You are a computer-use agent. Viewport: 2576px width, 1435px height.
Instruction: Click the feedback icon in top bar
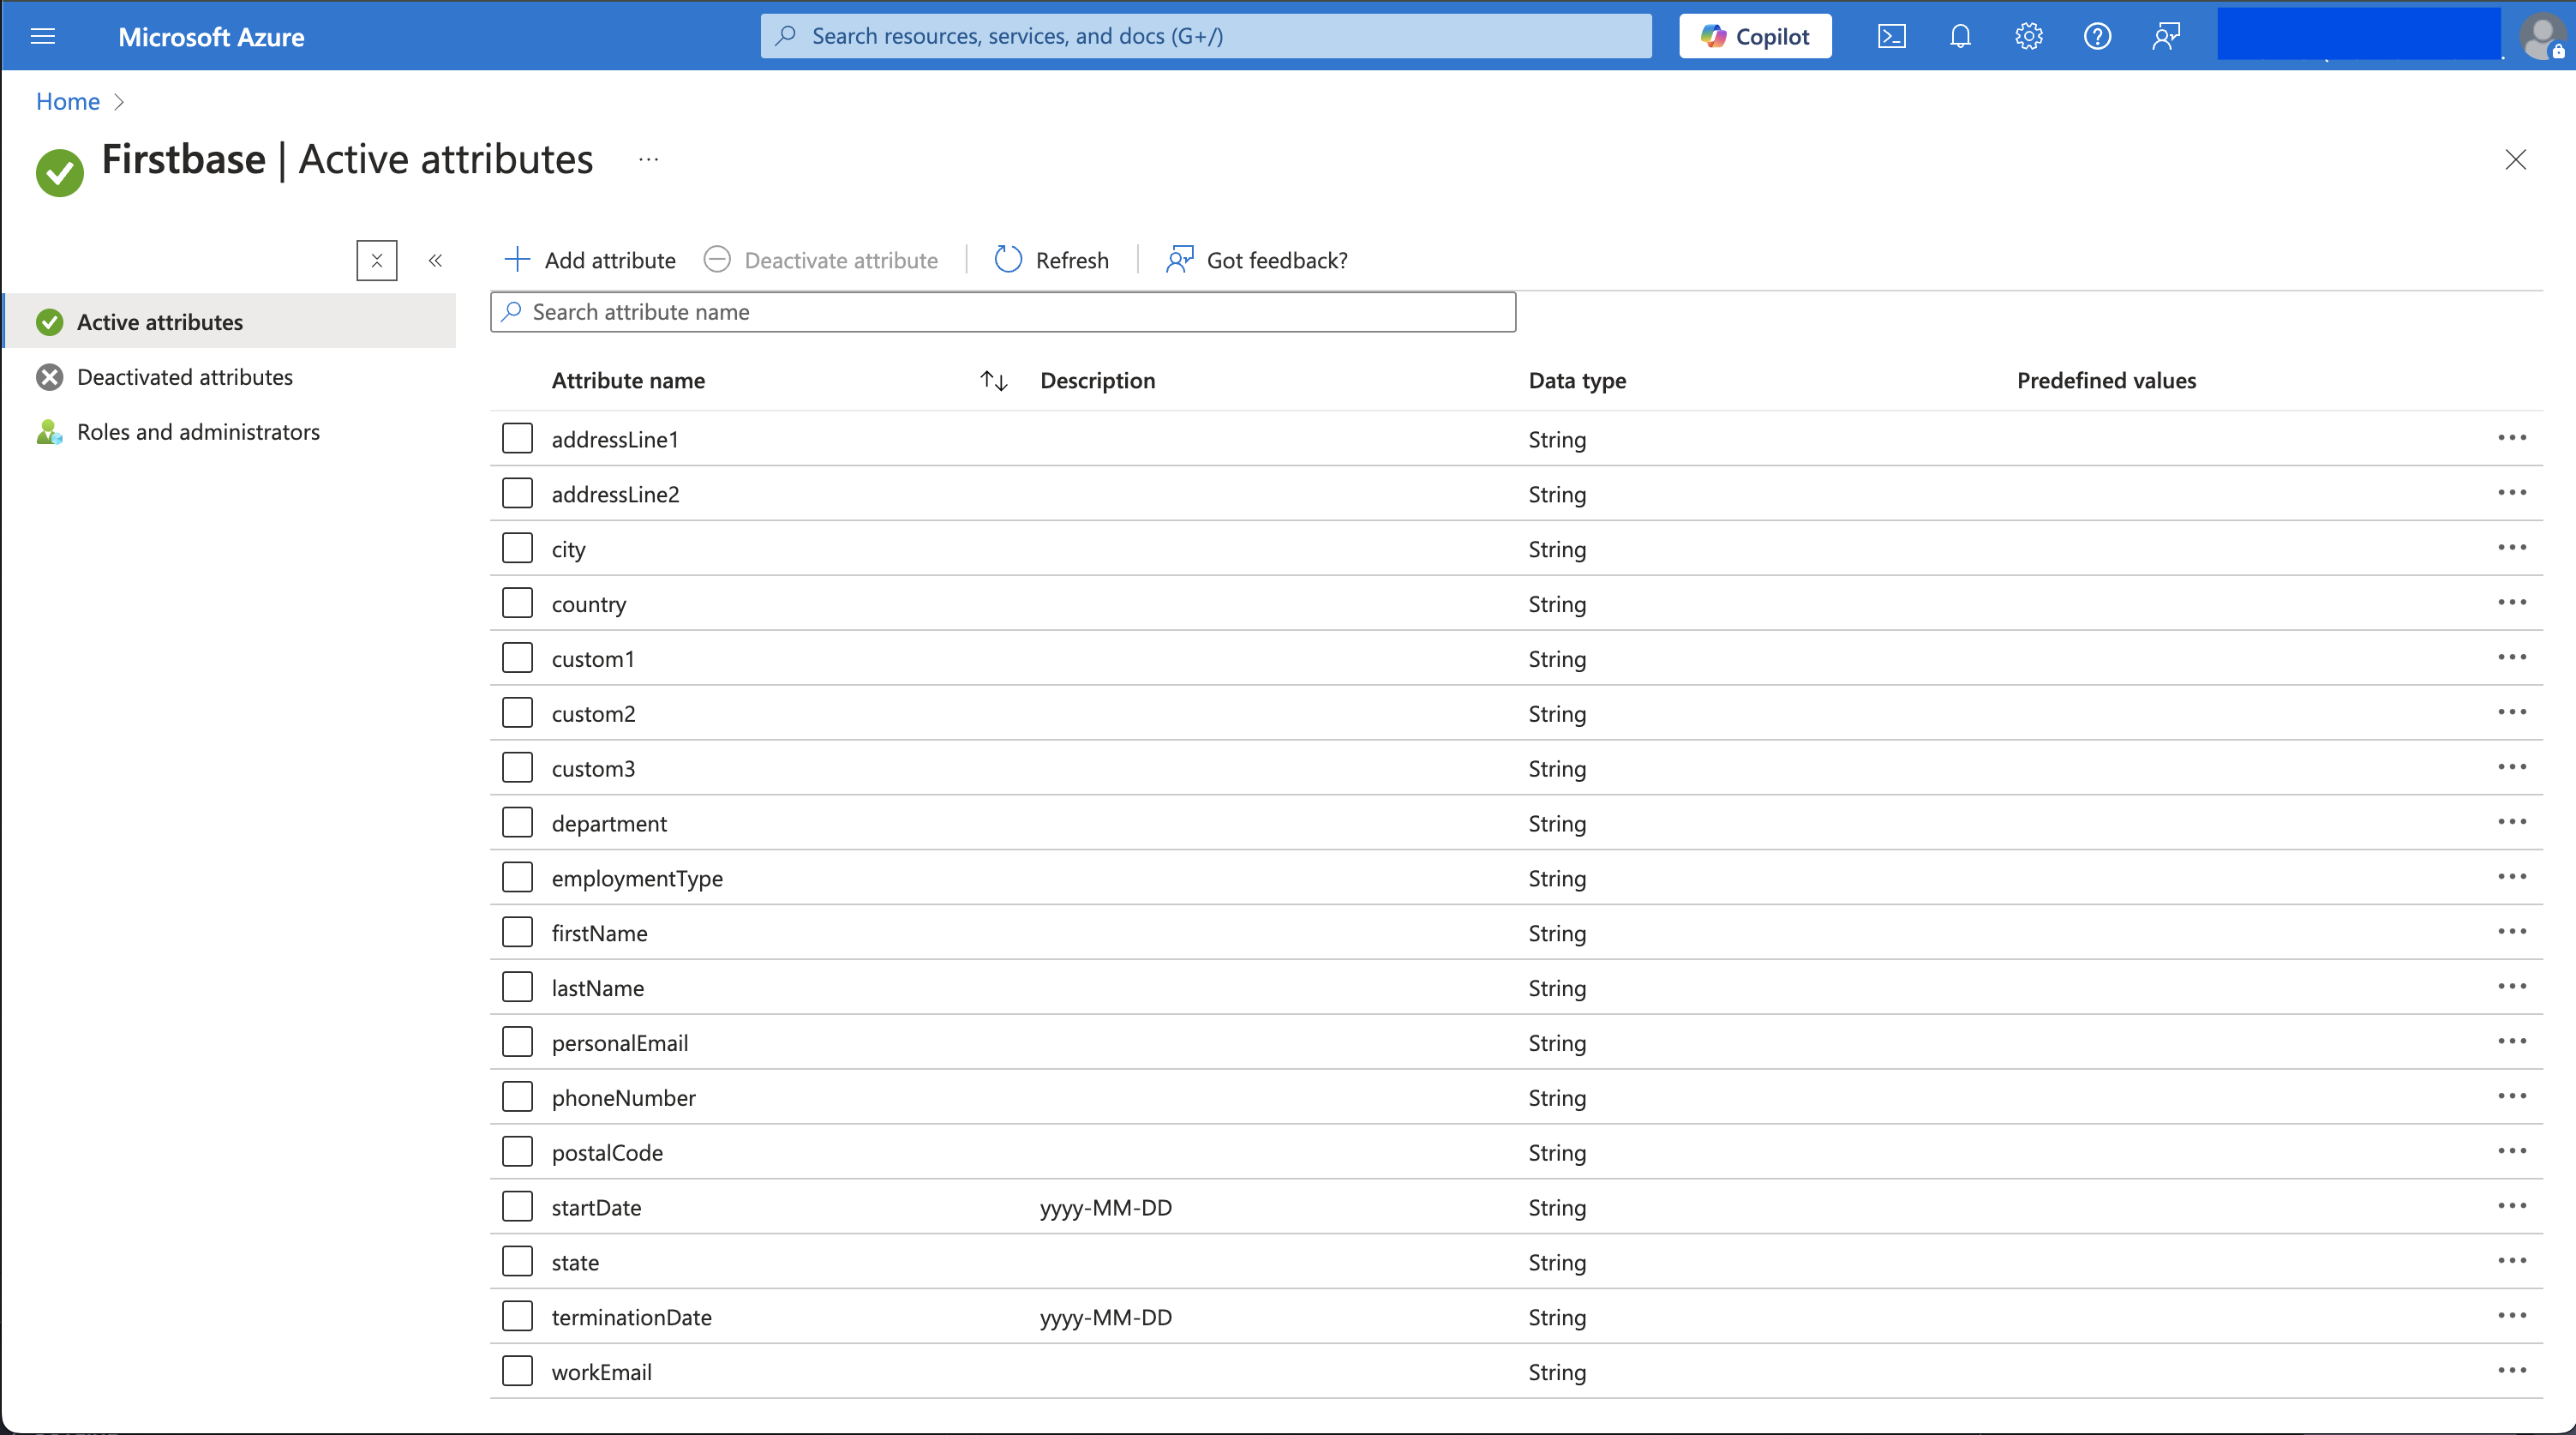[2166, 37]
